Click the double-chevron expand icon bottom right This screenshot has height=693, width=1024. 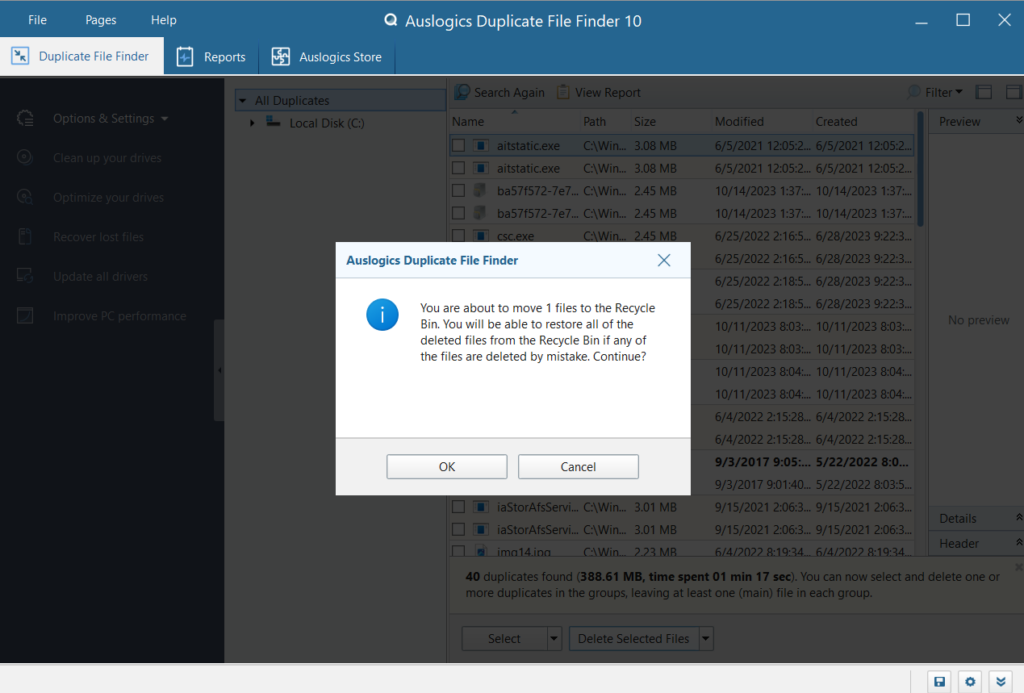coord(999,681)
